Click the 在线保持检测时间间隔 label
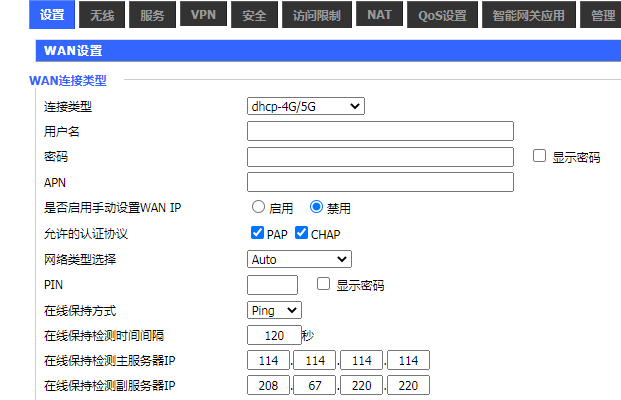Screen dimensions: 621x400 pos(104,335)
